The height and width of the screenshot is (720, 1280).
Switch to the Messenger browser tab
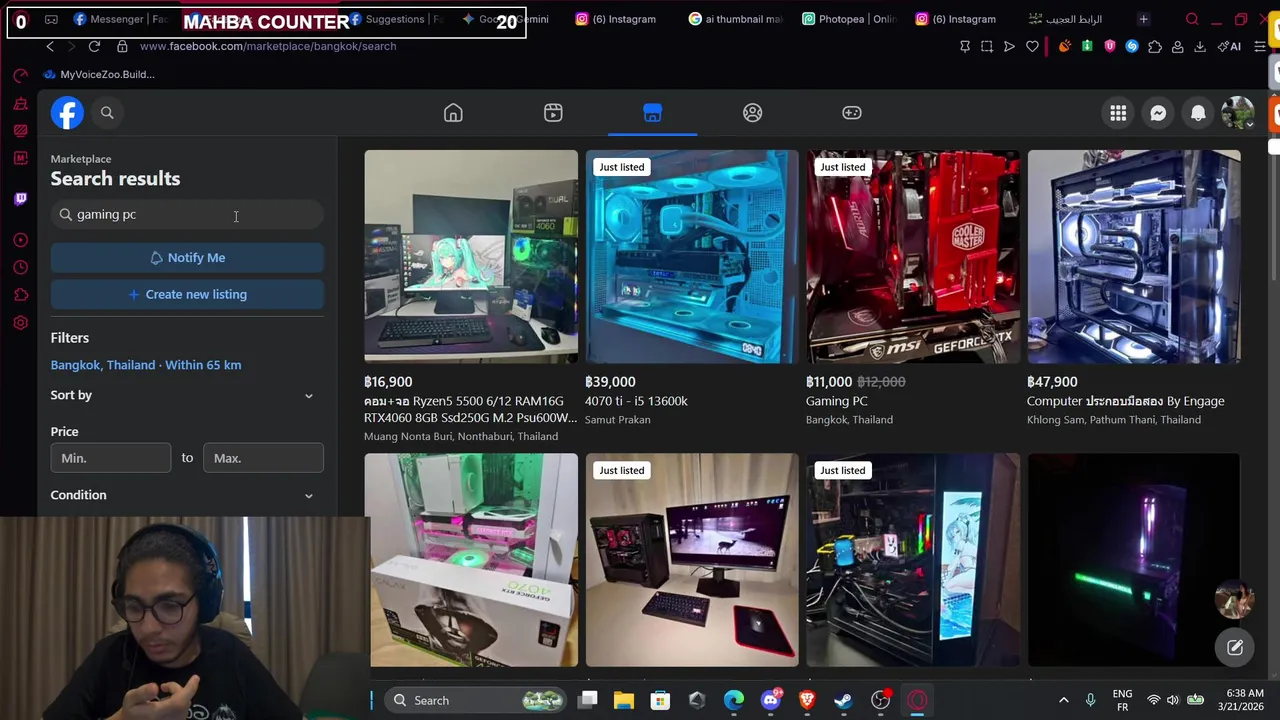120,19
